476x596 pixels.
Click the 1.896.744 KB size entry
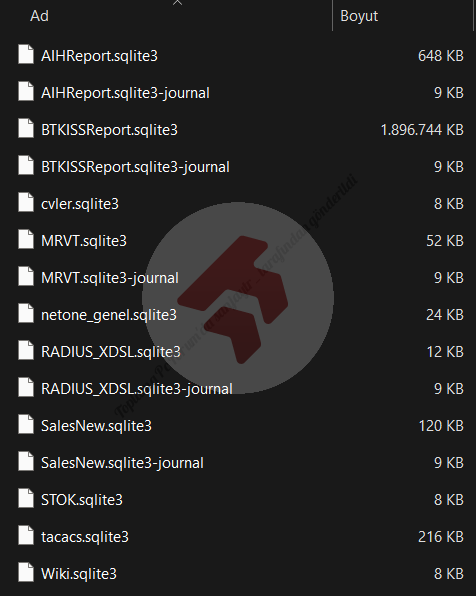click(422, 130)
